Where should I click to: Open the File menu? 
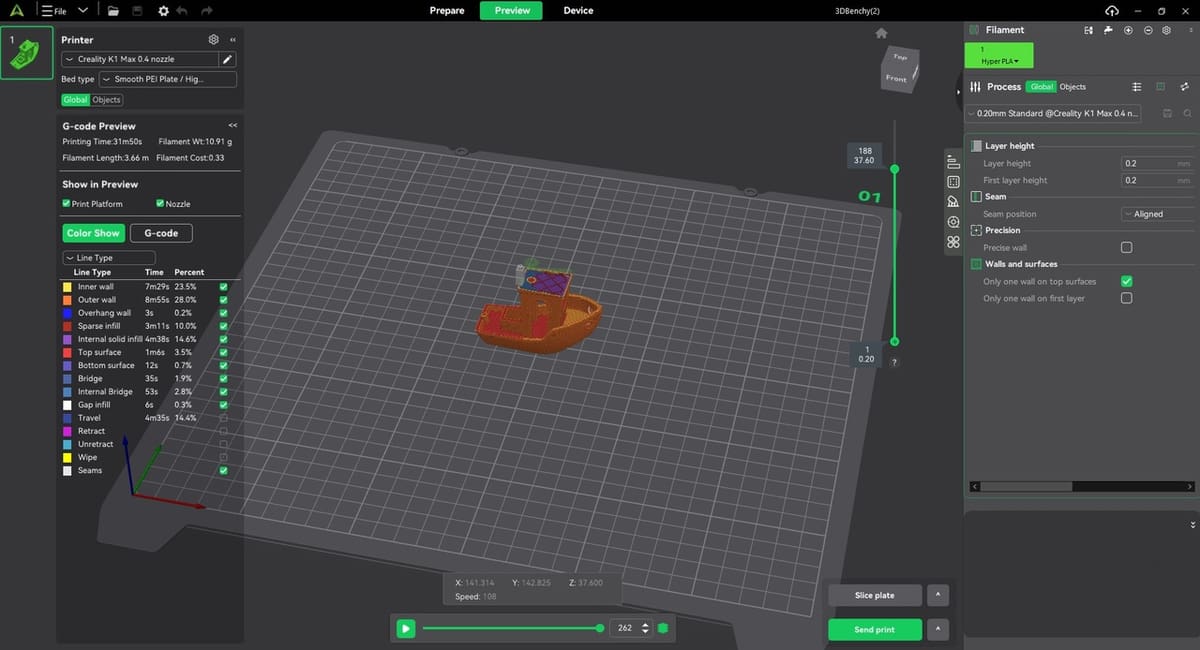(54, 11)
